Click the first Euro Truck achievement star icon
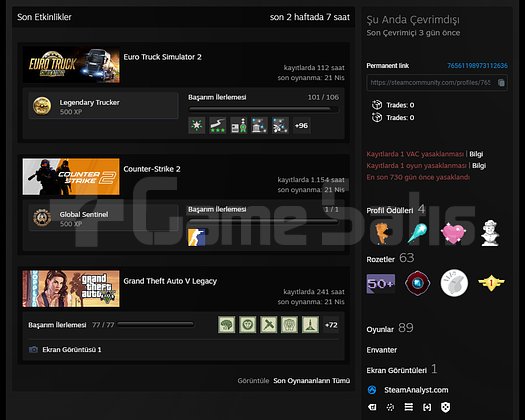The width and height of the screenshot is (525, 420). click(x=197, y=126)
